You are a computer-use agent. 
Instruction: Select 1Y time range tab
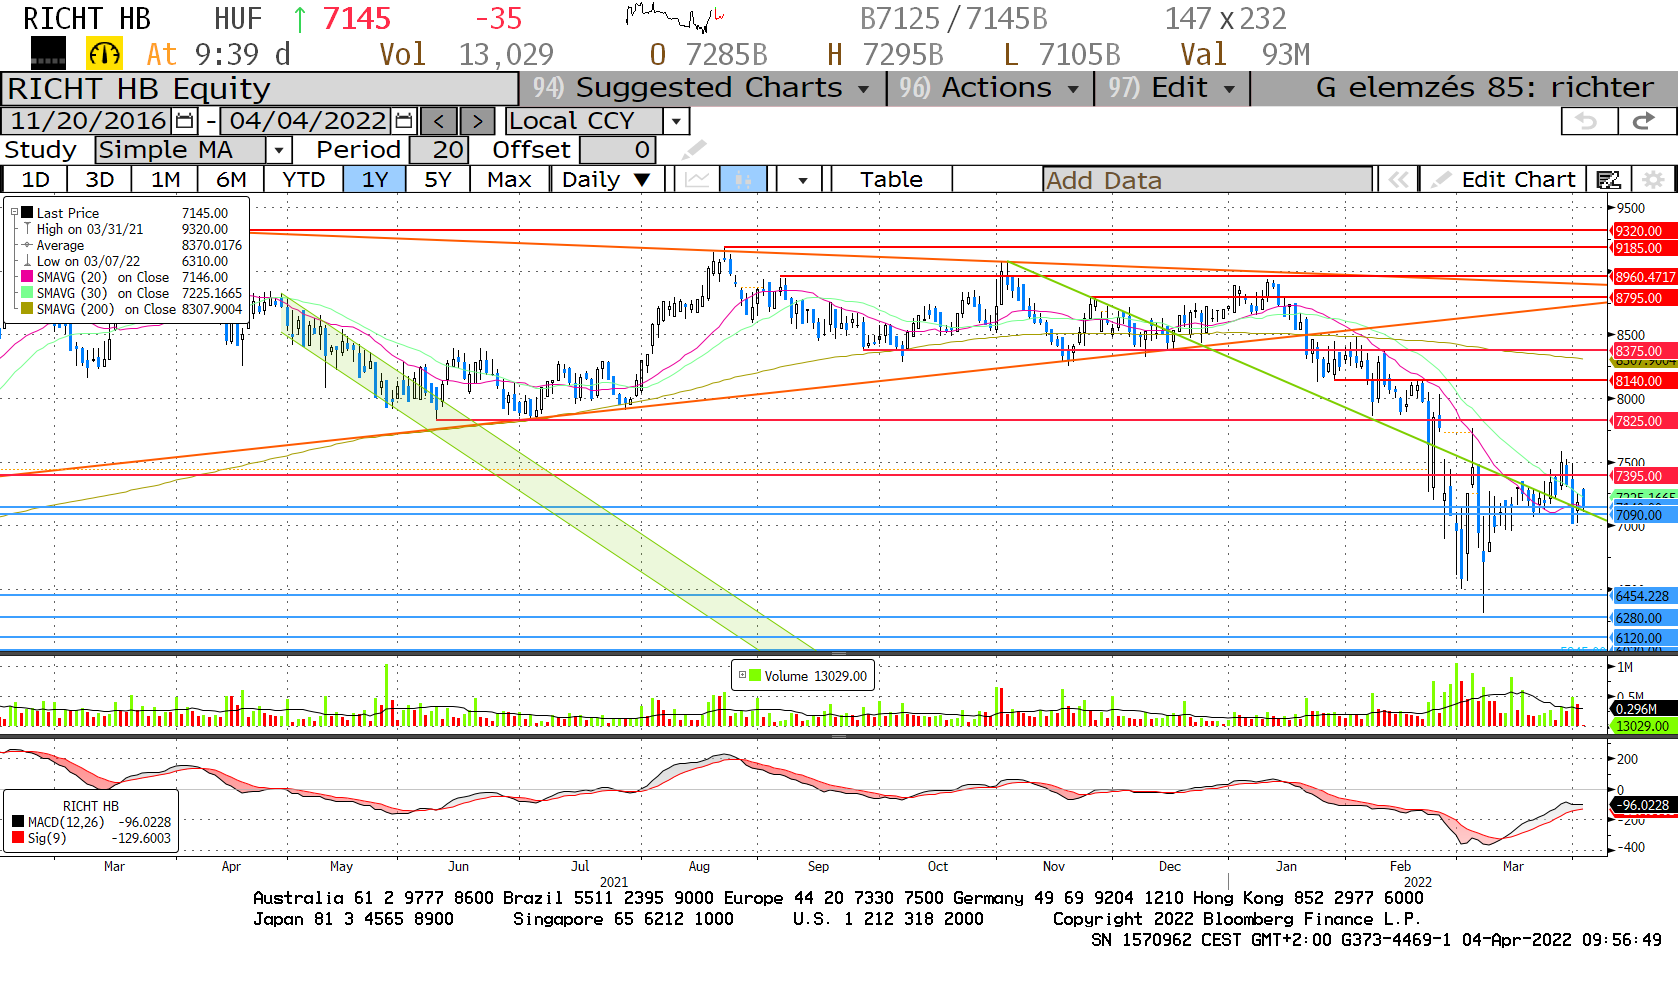point(375,180)
